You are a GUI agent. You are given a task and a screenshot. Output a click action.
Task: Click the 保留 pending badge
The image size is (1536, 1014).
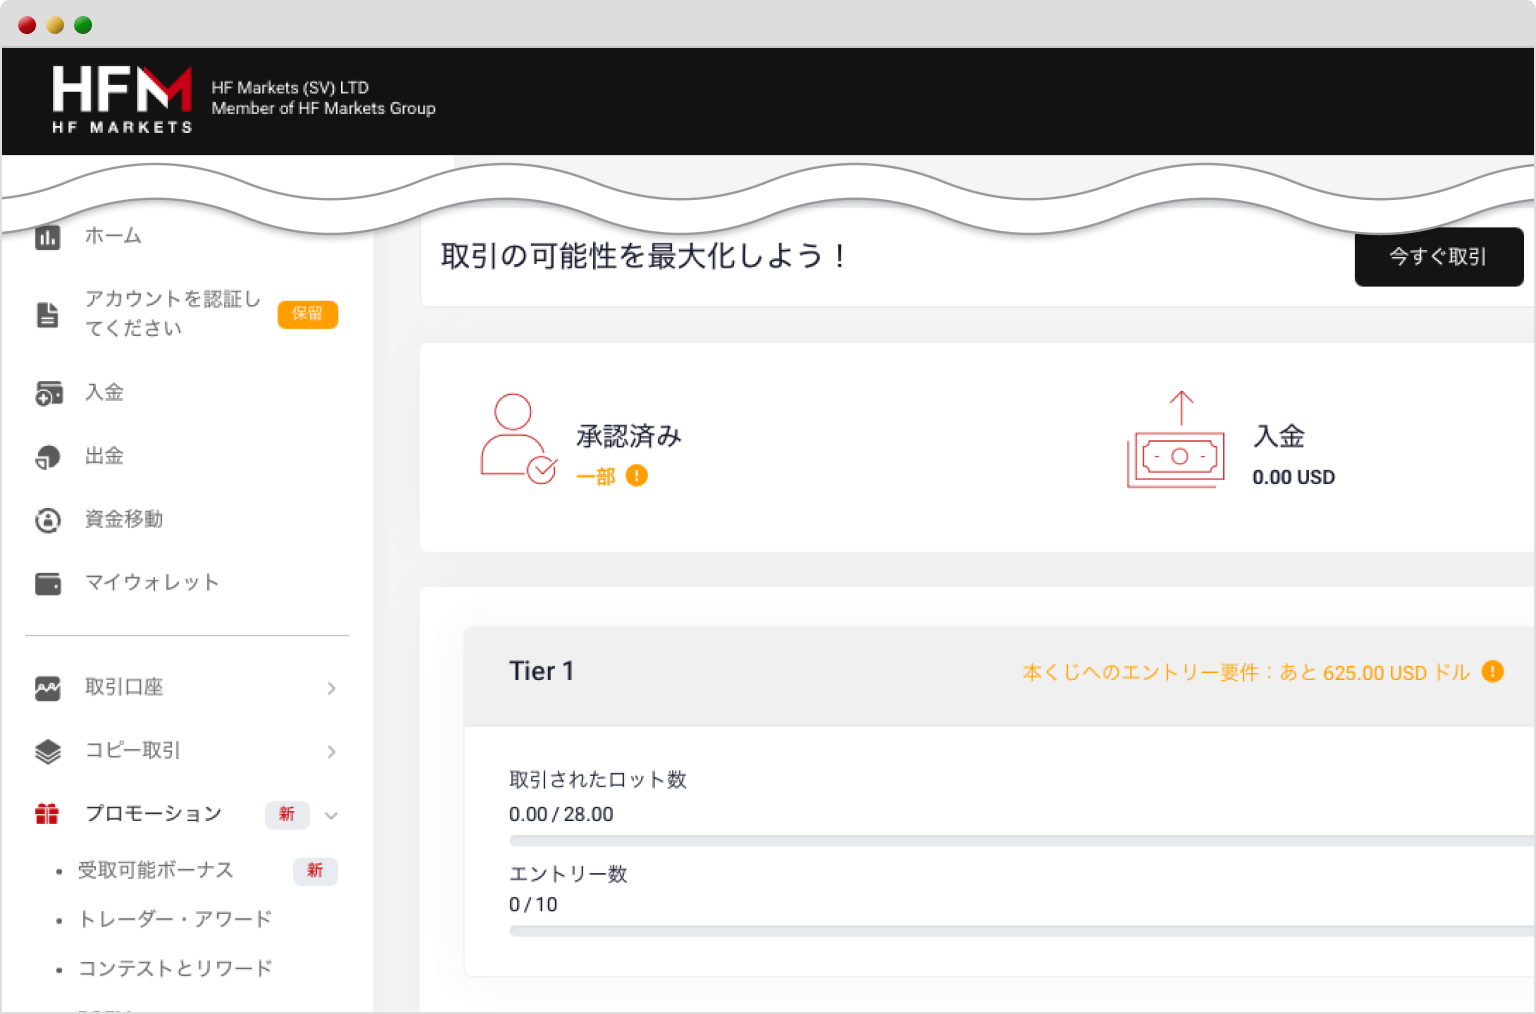307,314
